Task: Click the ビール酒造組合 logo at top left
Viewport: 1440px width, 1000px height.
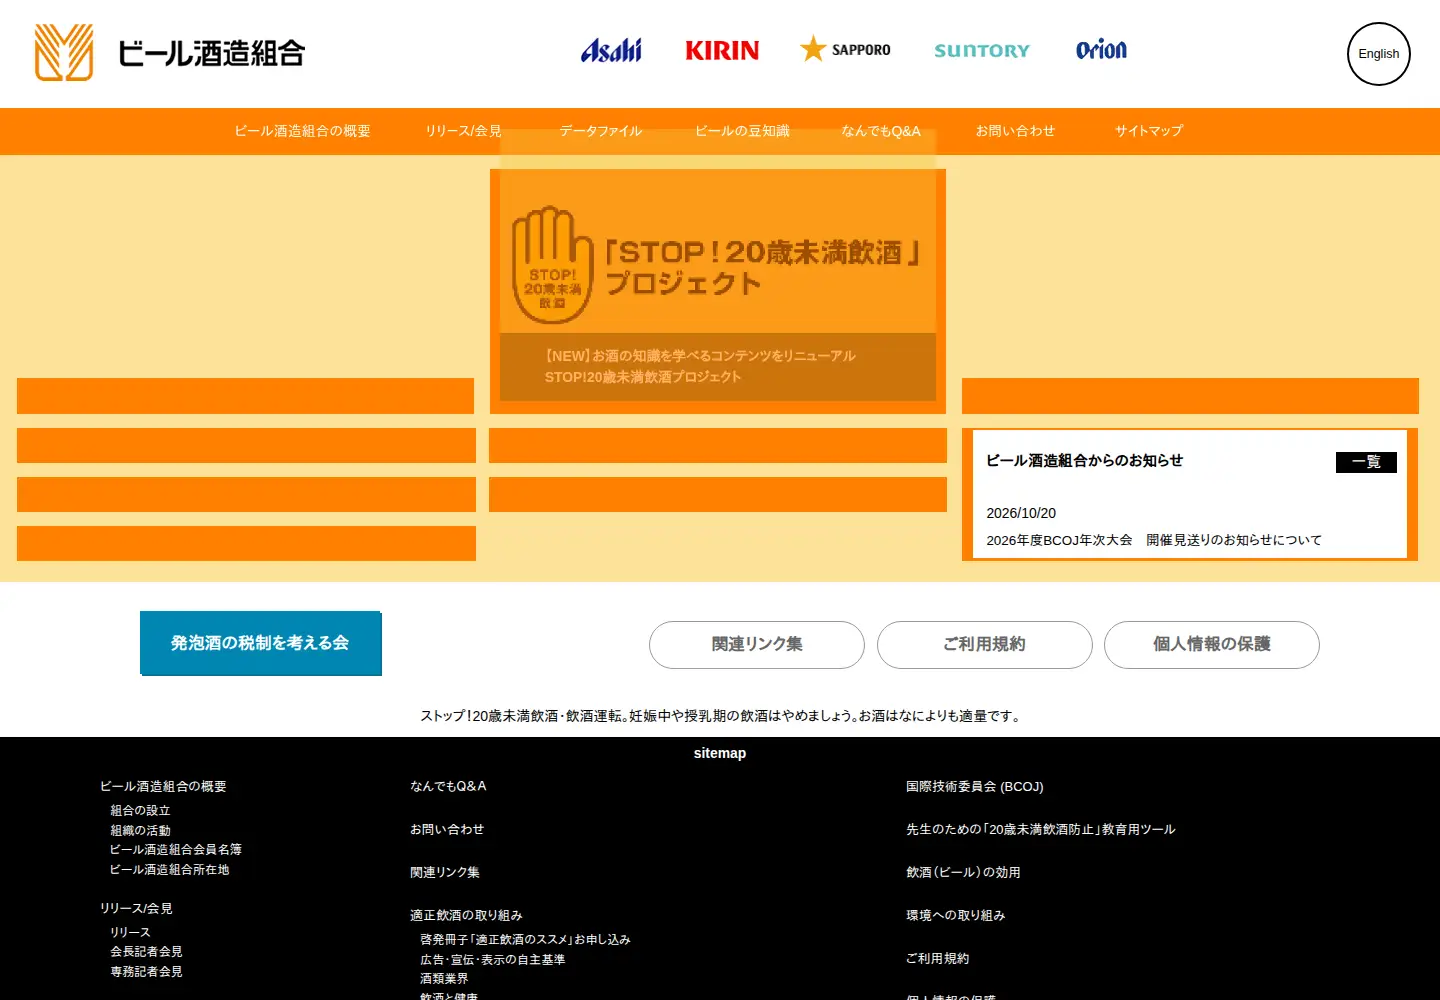Action: (x=170, y=53)
